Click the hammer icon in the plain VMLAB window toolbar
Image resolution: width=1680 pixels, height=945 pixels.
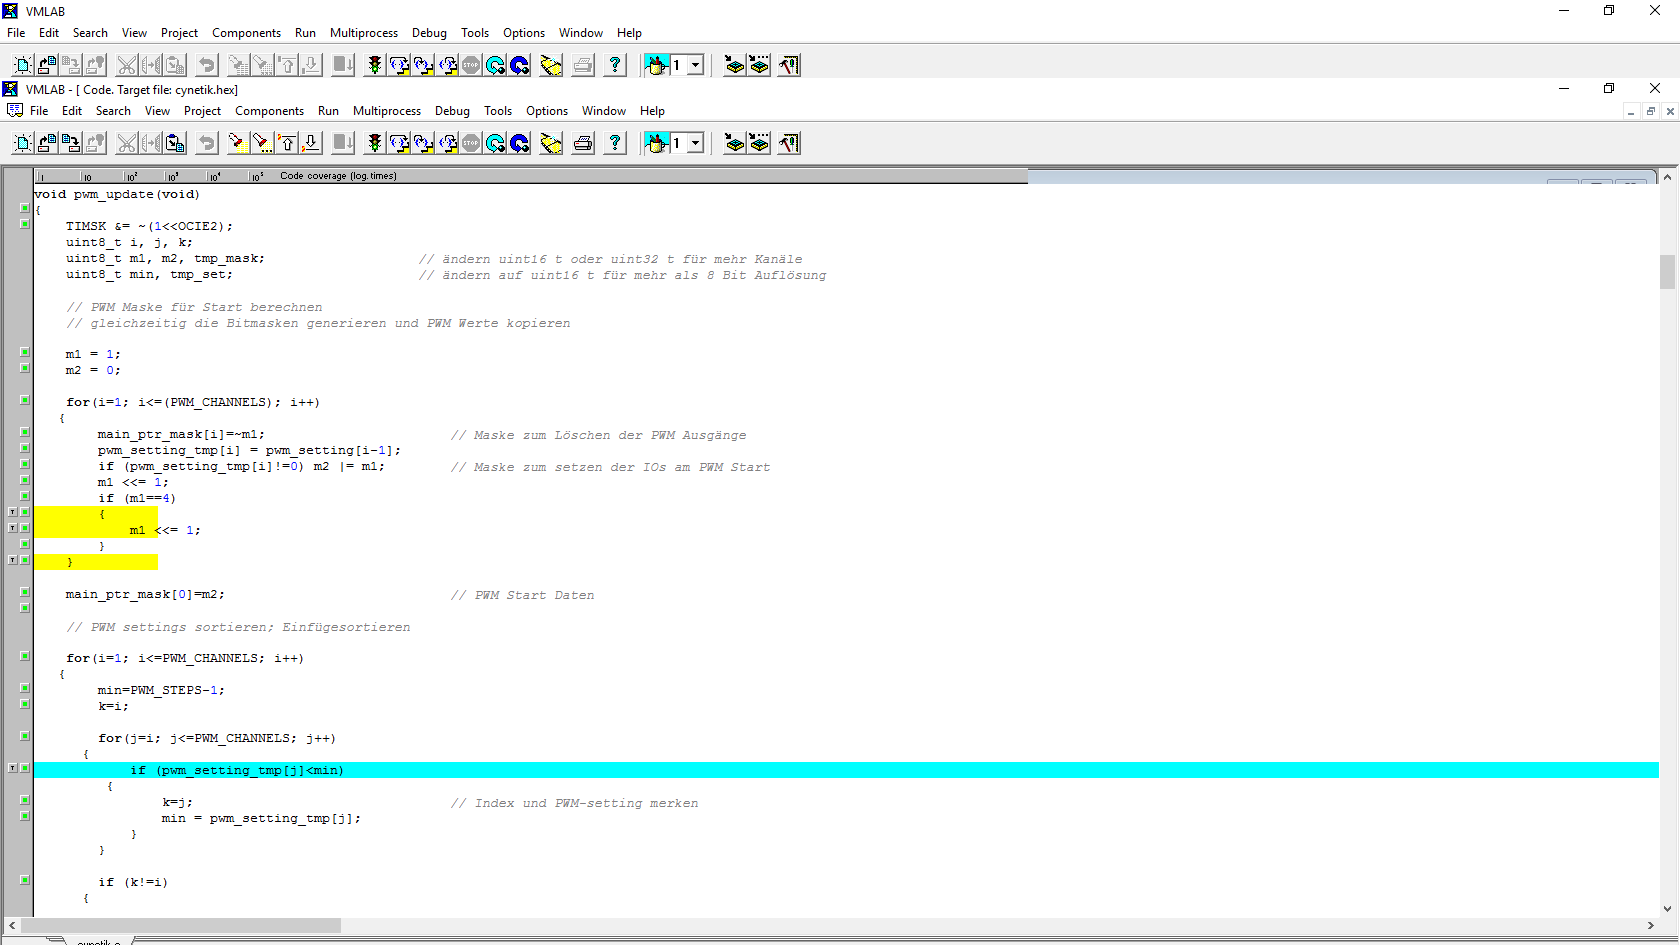tap(789, 65)
